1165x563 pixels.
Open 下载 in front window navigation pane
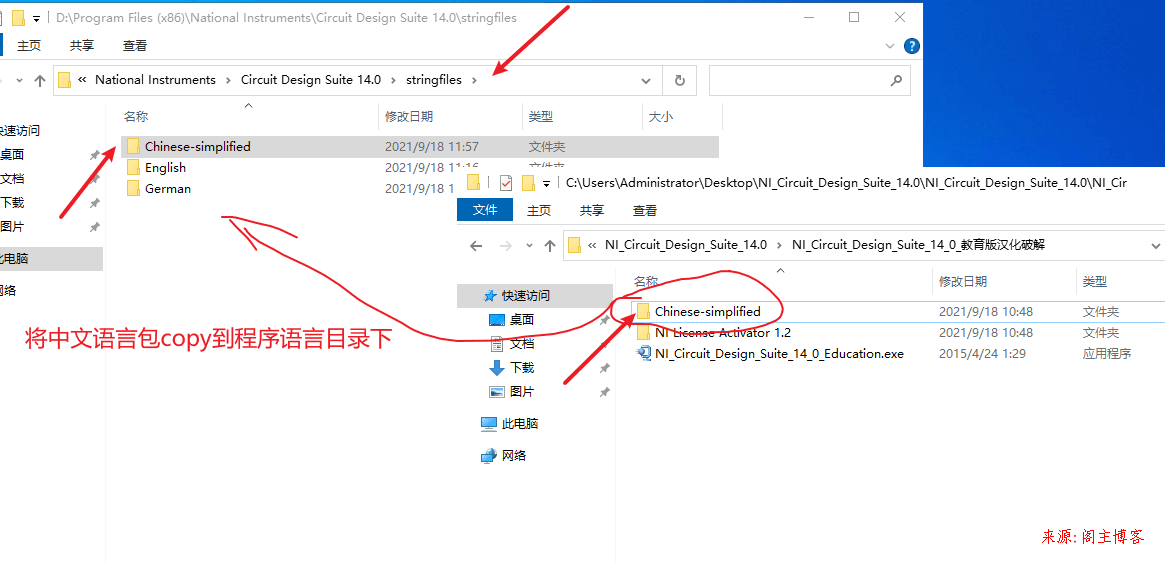tap(522, 367)
